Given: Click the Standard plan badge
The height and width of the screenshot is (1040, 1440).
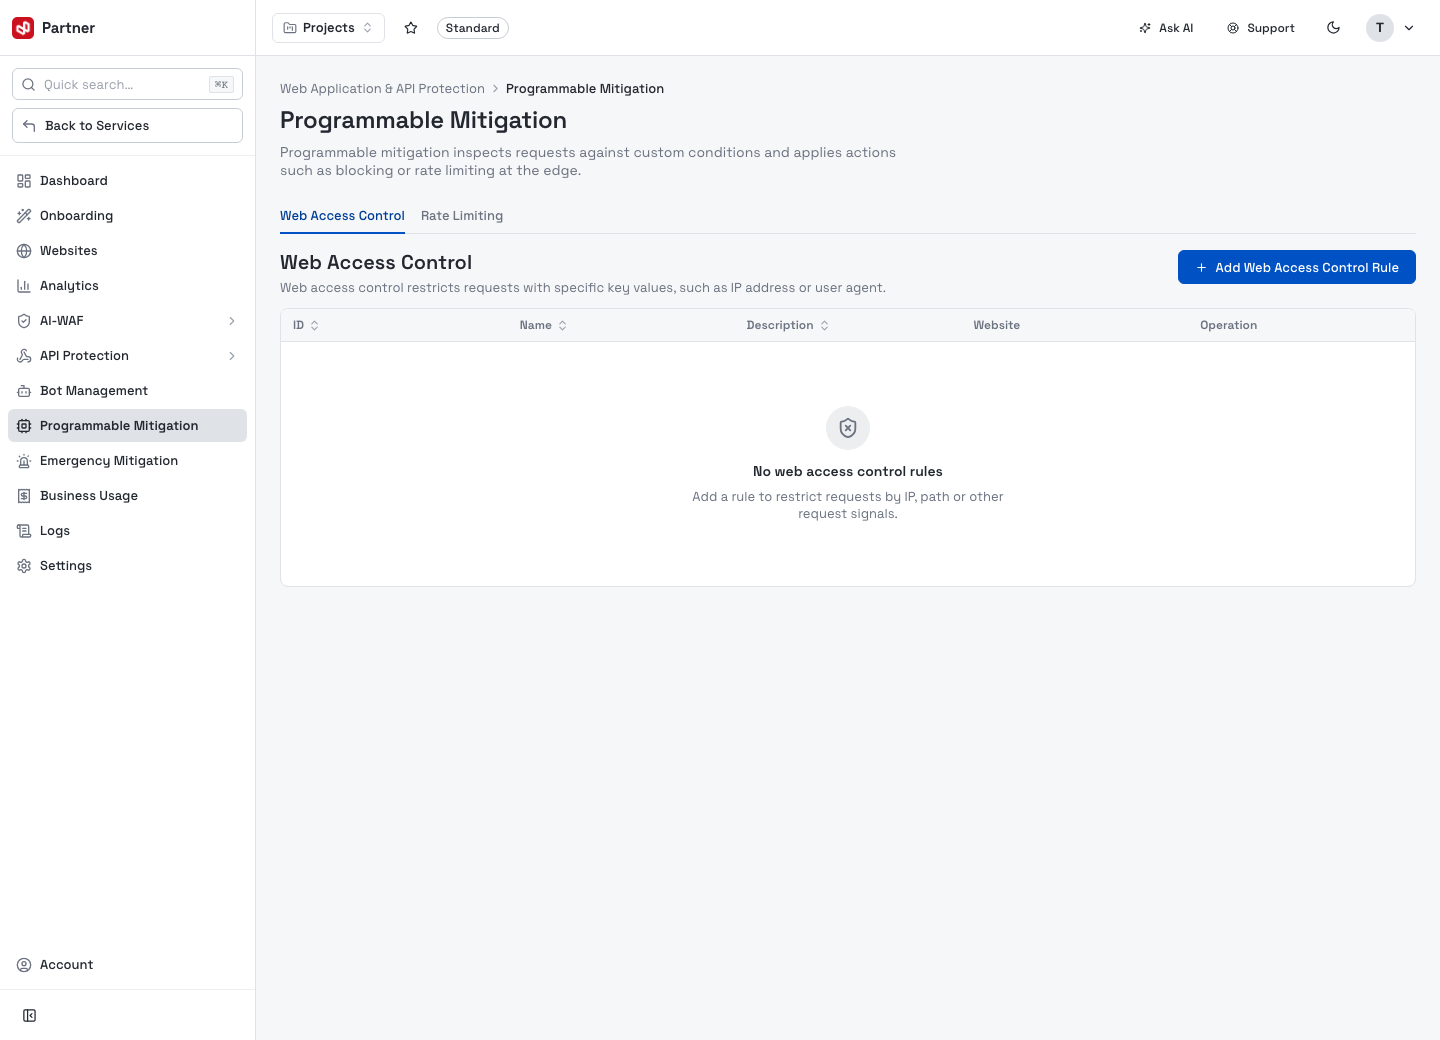Looking at the screenshot, I should click(x=473, y=28).
